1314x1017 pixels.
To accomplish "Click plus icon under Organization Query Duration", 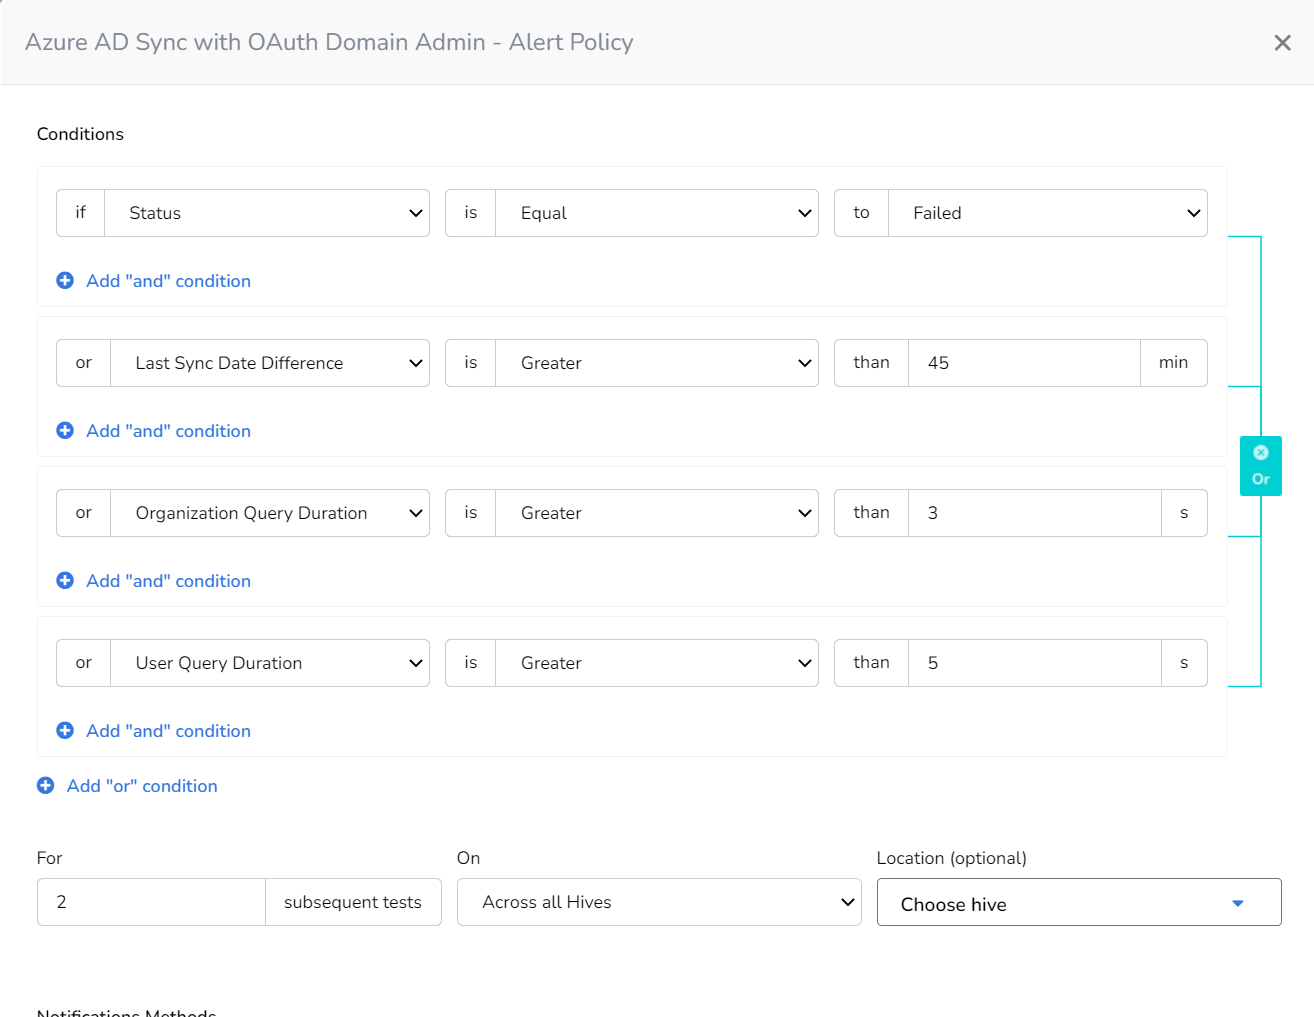I will point(65,581).
